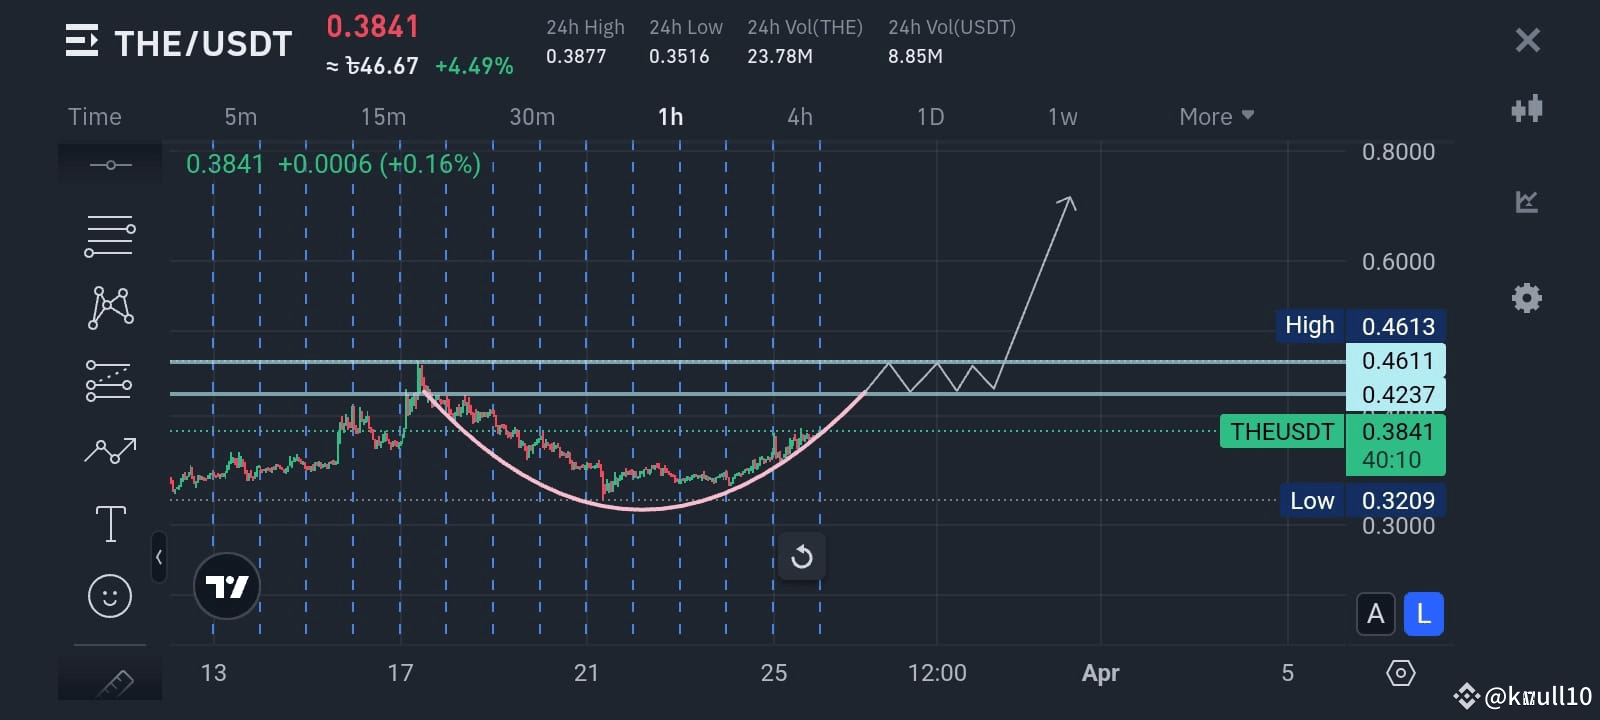This screenshot has width=1600, height=720.
Task: Click the ≈ ৳46.67 converted price
Action: pyautogui.click(x=372, y=66)
